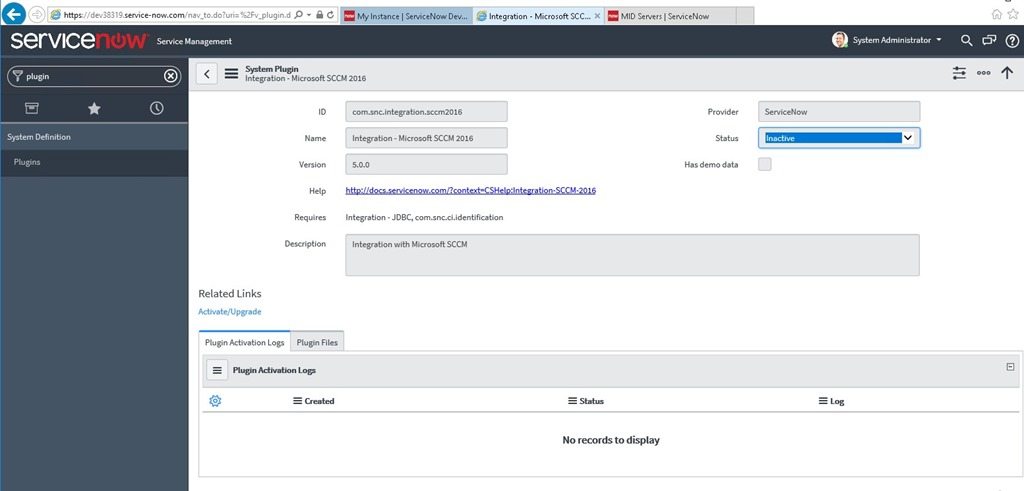Click the plugin filter navigator box

pos(94,76)
